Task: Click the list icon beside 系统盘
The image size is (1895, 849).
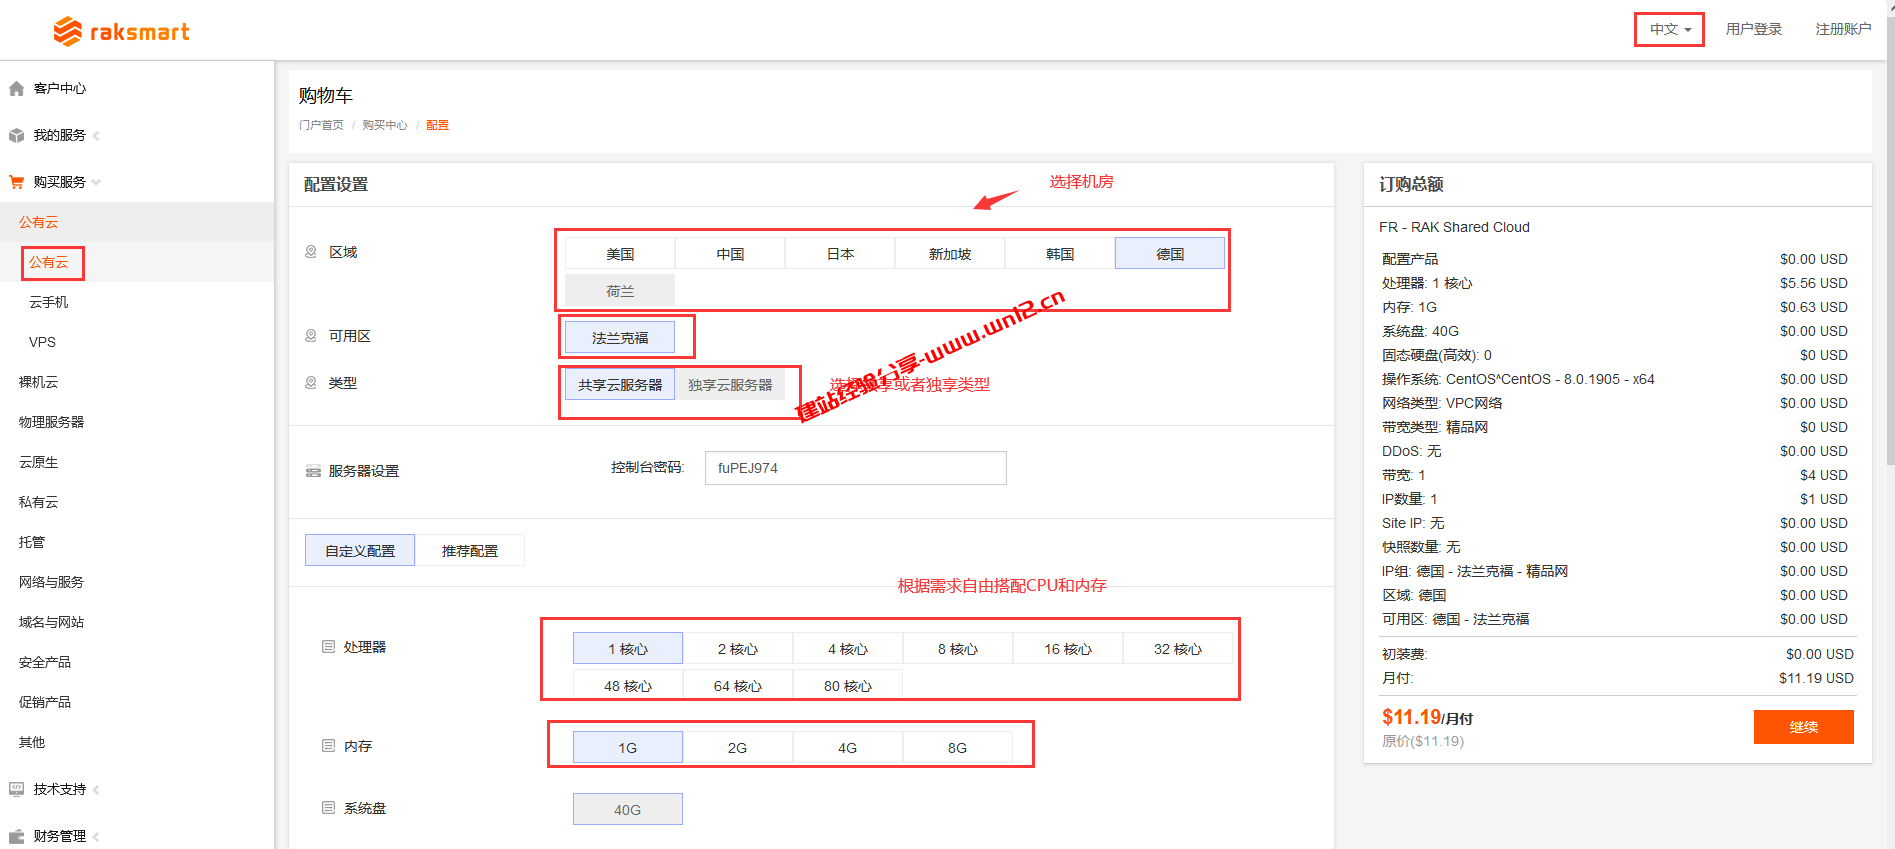Action: pyautogui.click(x=328, y=808)
